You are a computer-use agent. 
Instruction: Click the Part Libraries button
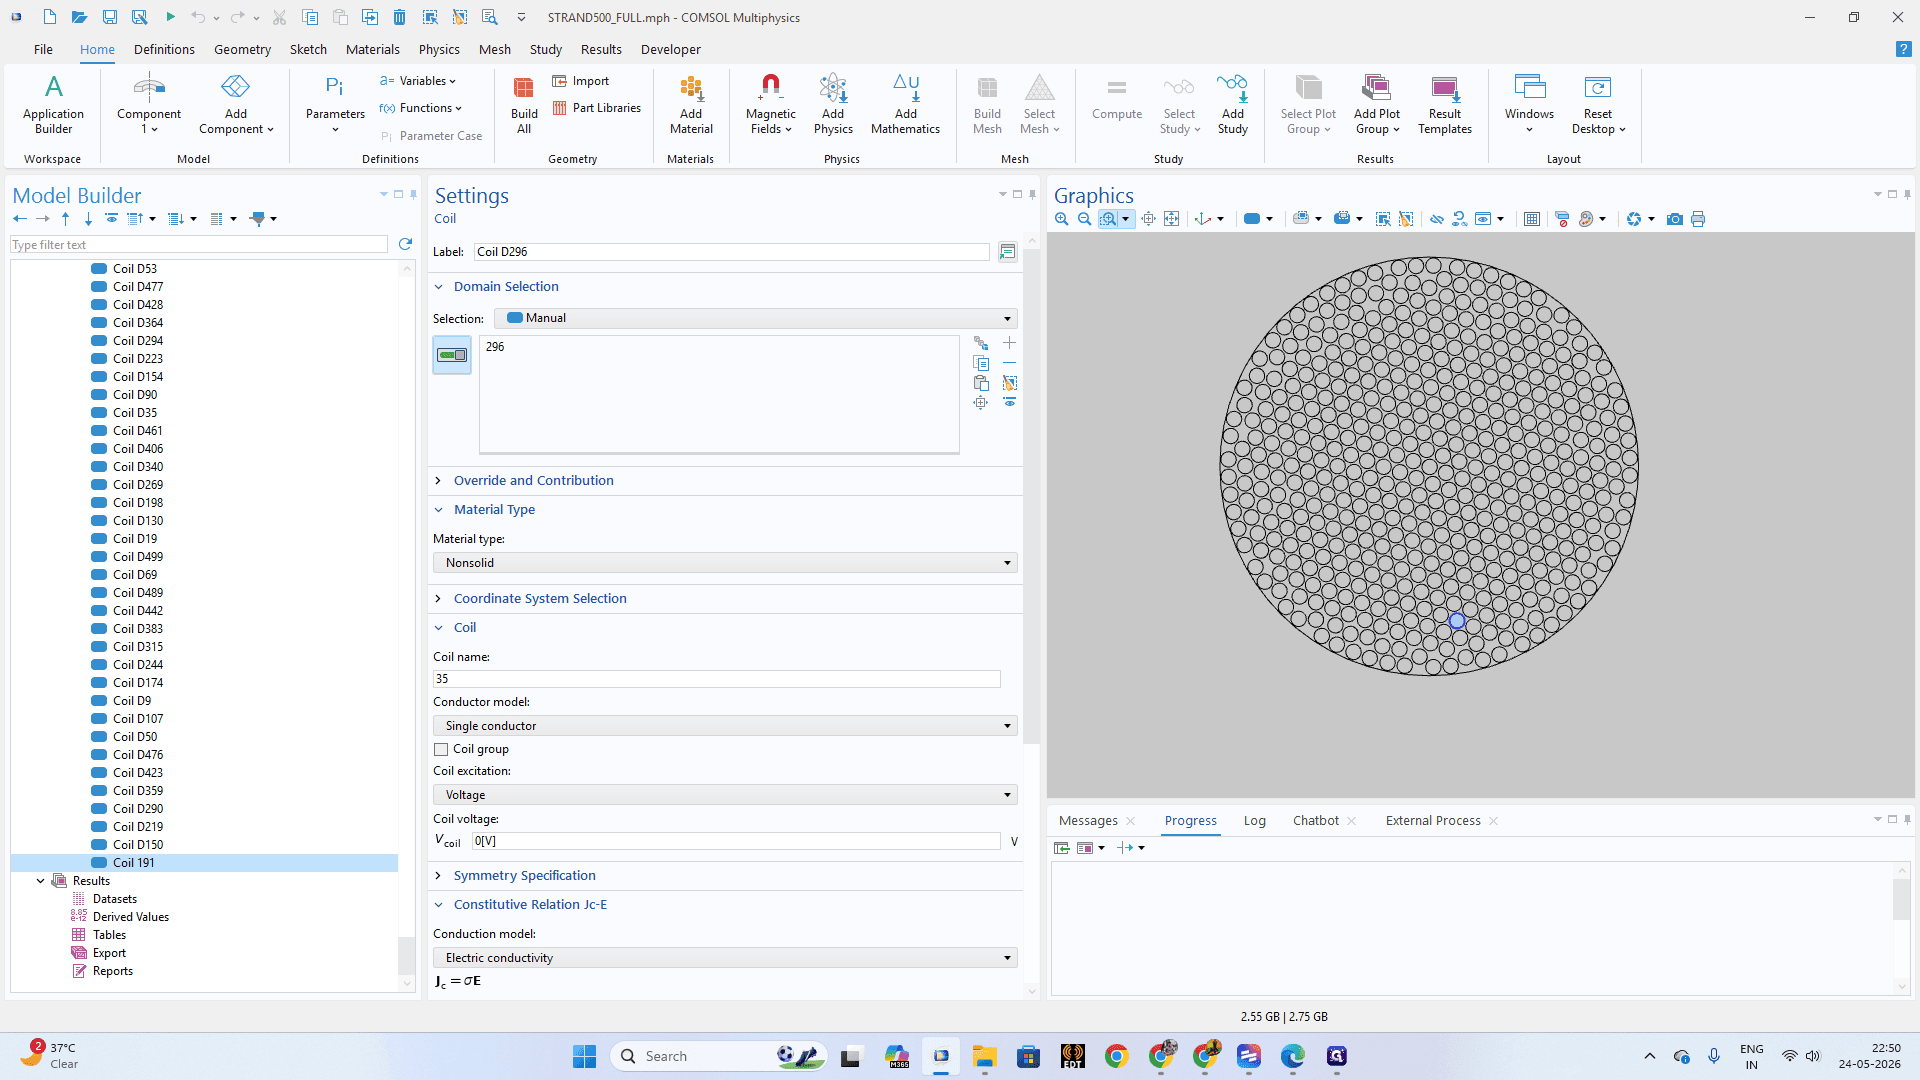coord(596,108)
